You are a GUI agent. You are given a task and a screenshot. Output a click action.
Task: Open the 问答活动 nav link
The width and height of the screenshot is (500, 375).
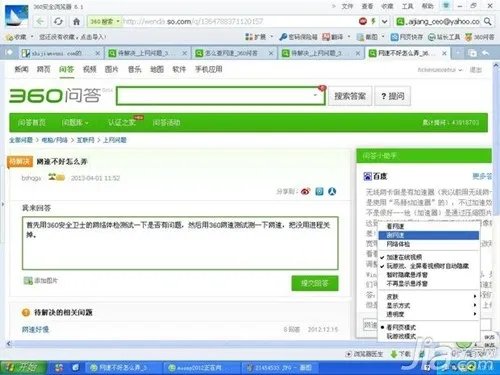[x=166, y=123]
